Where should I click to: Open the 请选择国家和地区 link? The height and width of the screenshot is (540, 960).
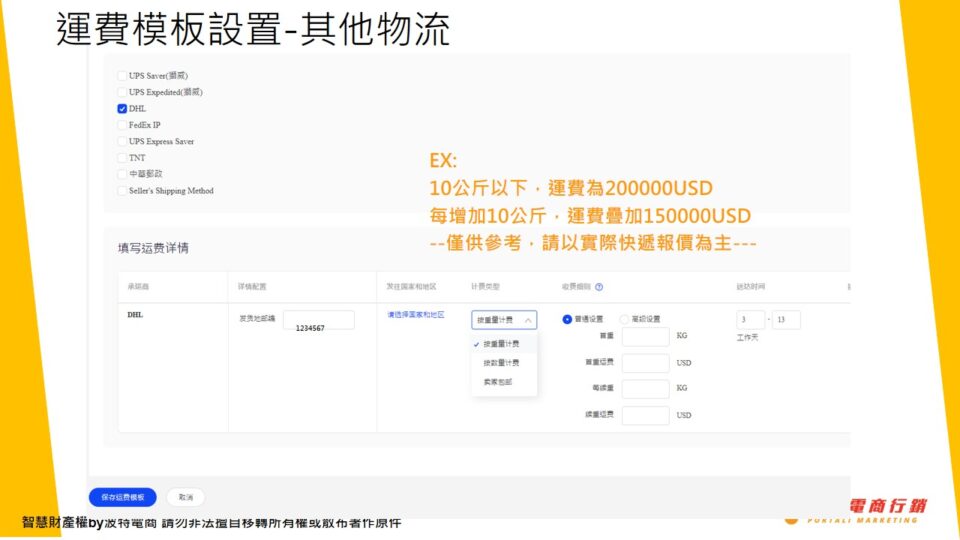click(x=416, y=315)
